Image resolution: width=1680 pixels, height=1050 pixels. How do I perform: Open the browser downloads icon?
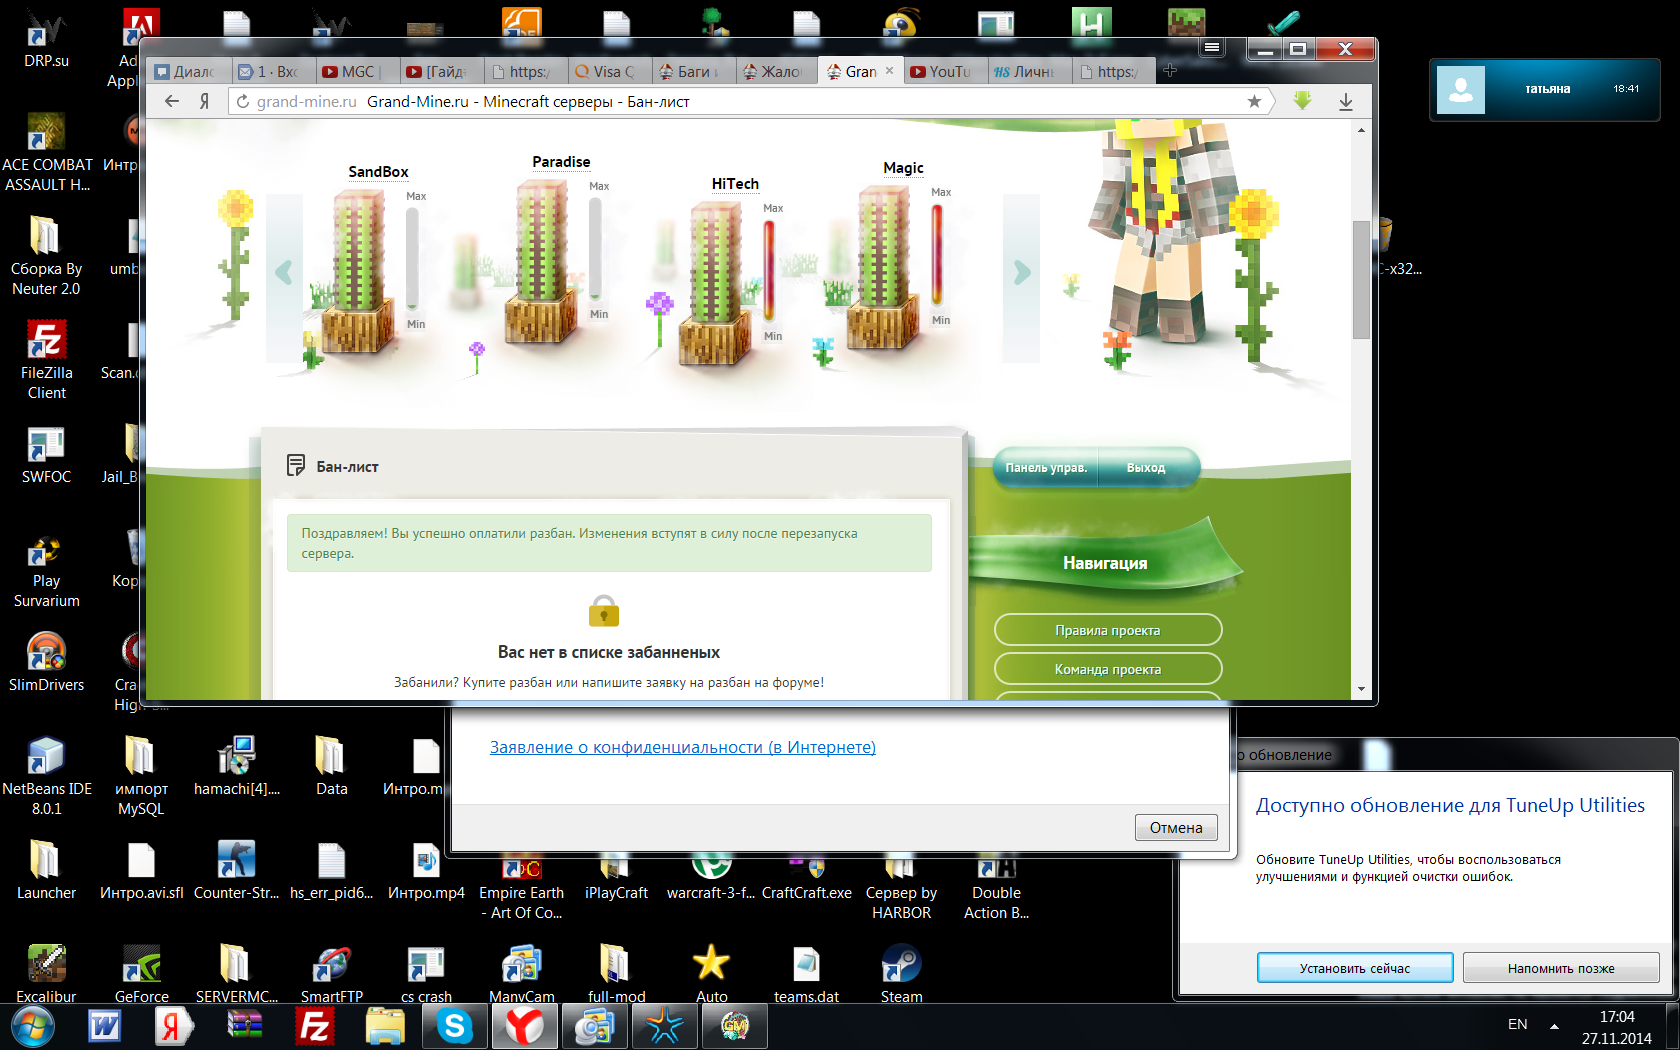pyautogui.click(x=1346, y=101)
